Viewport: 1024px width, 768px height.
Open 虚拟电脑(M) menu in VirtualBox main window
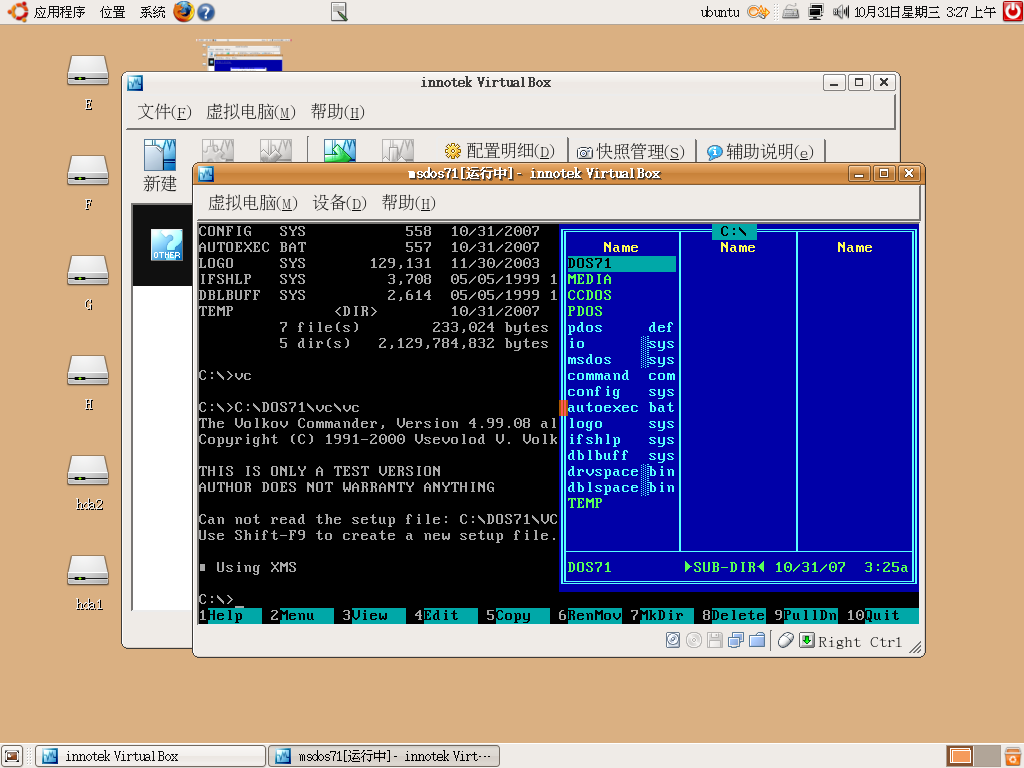[251, 112]
